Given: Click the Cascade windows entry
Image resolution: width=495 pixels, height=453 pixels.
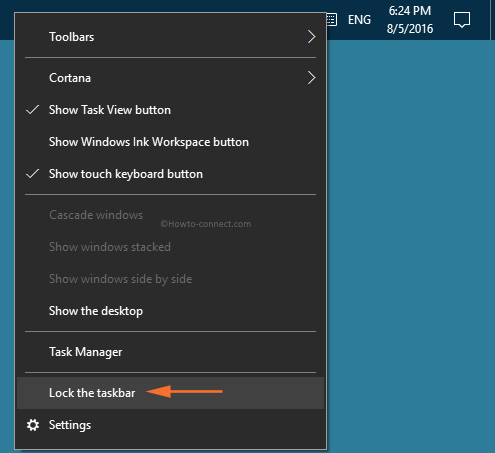Looking at the screenshot, I should tap(170, 215).
